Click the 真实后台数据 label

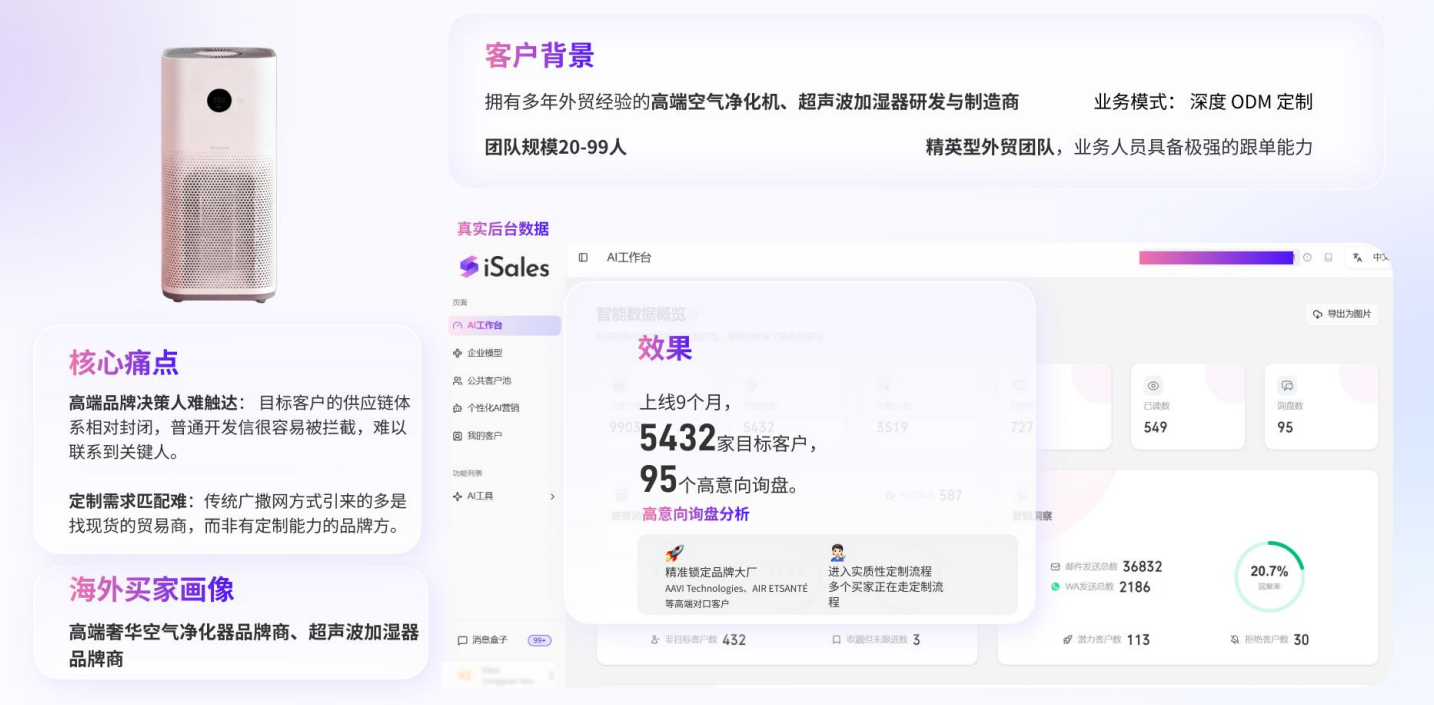(x=503, y=229)
